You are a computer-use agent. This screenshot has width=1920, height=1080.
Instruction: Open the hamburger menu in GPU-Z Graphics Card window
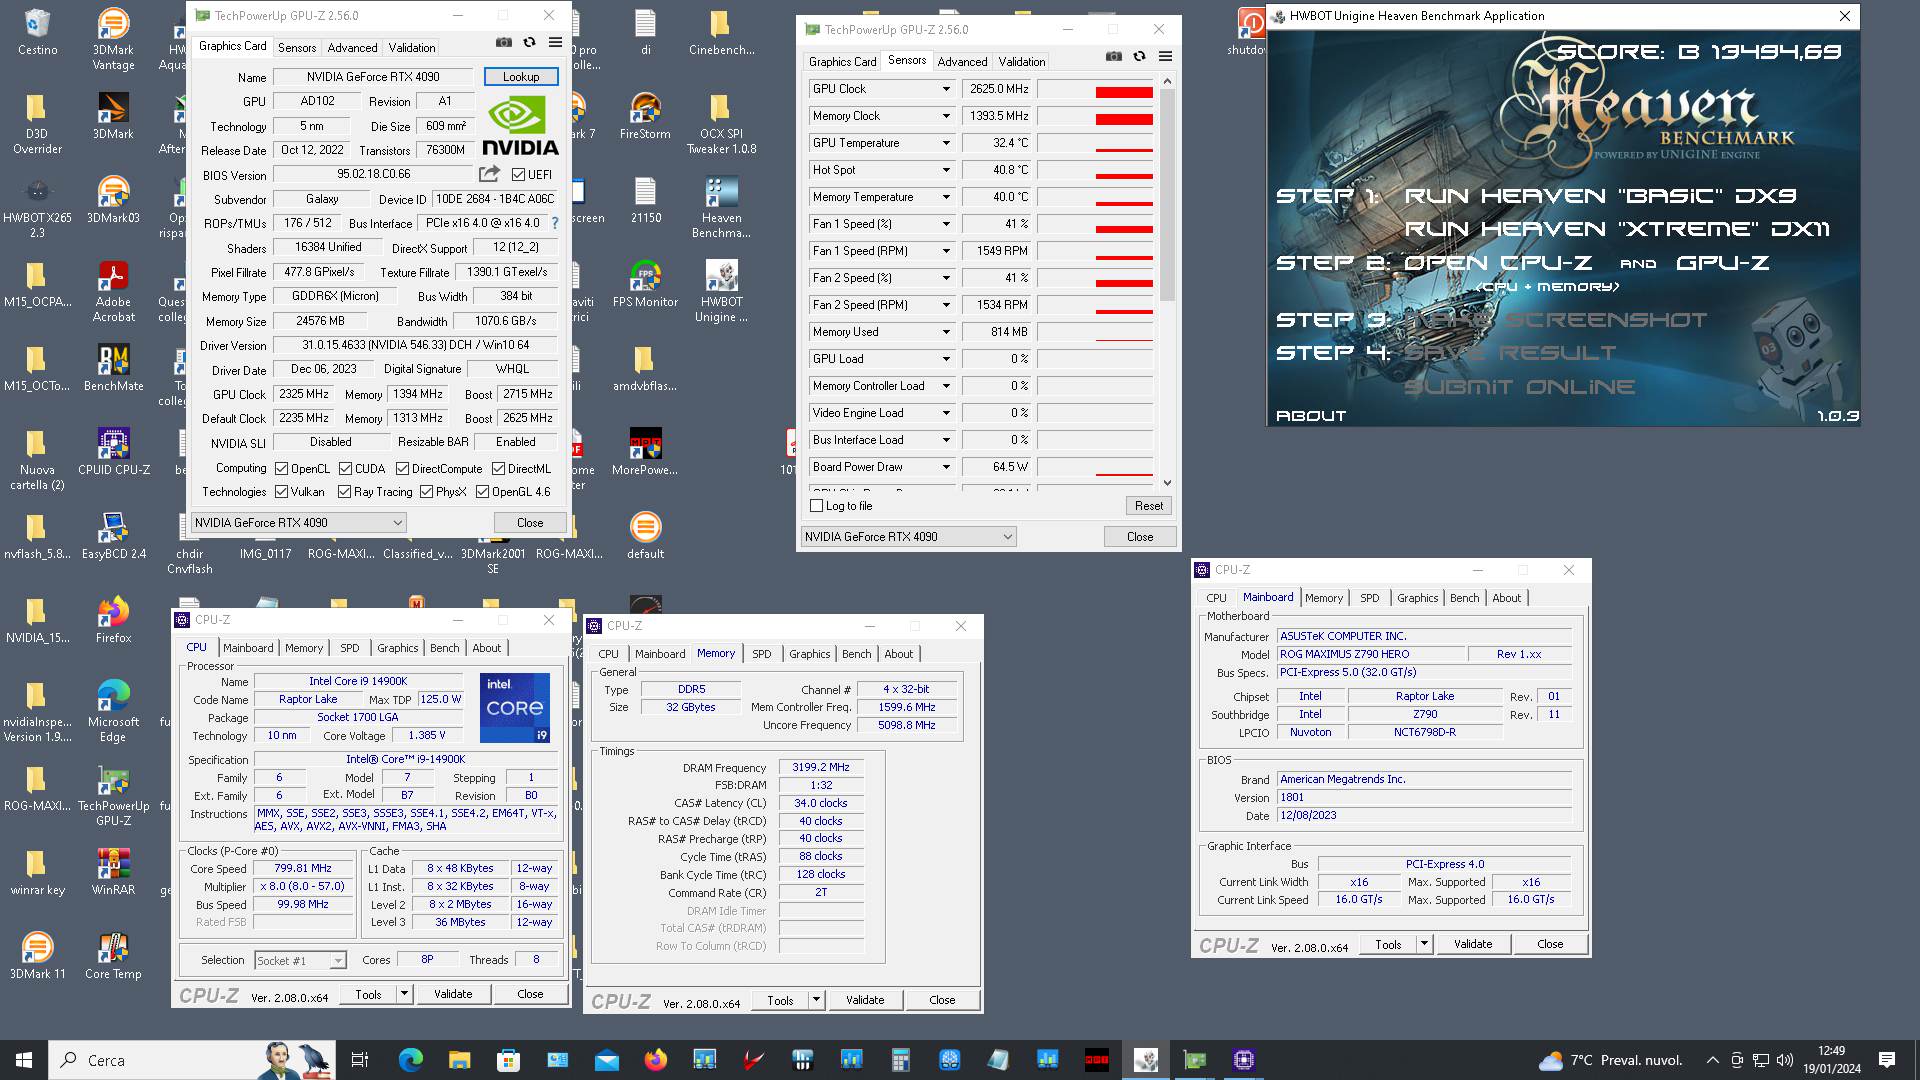click(x=555, y=43)
